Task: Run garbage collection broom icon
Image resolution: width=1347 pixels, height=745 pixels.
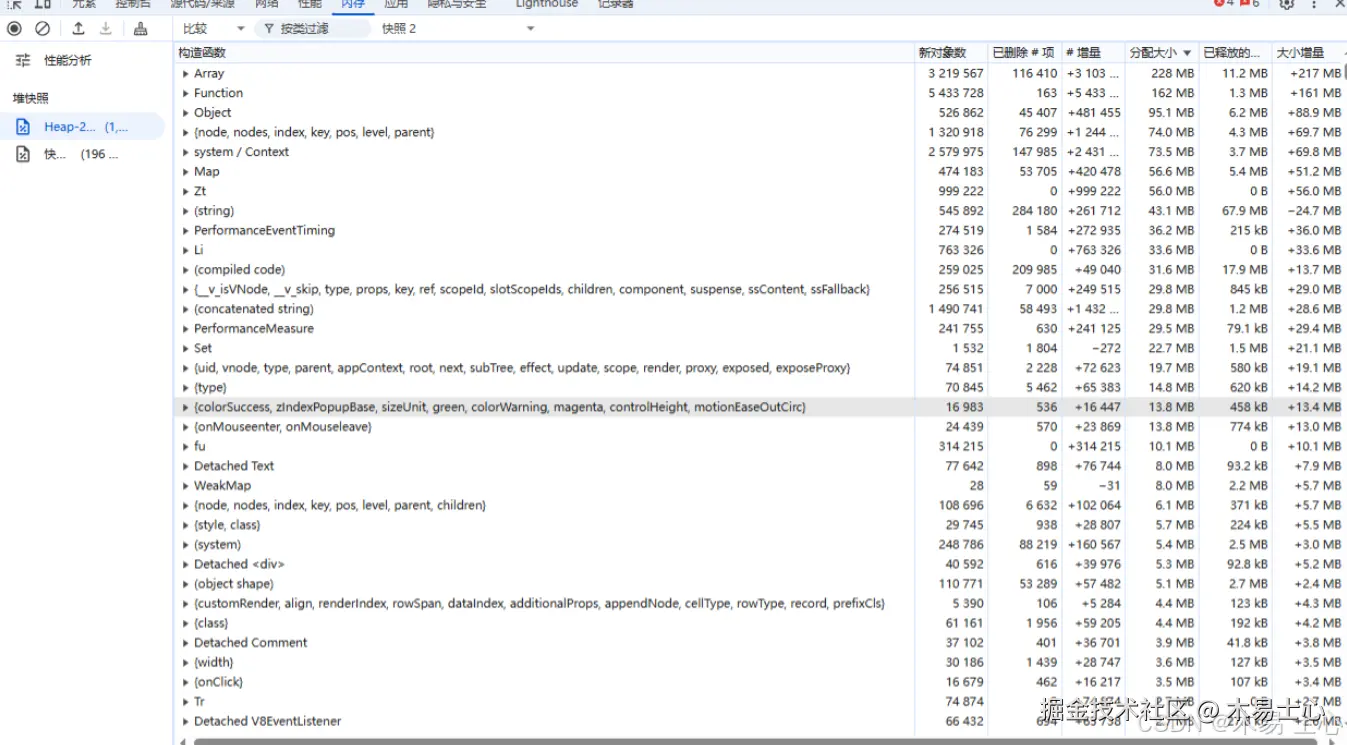Action: 141,29
